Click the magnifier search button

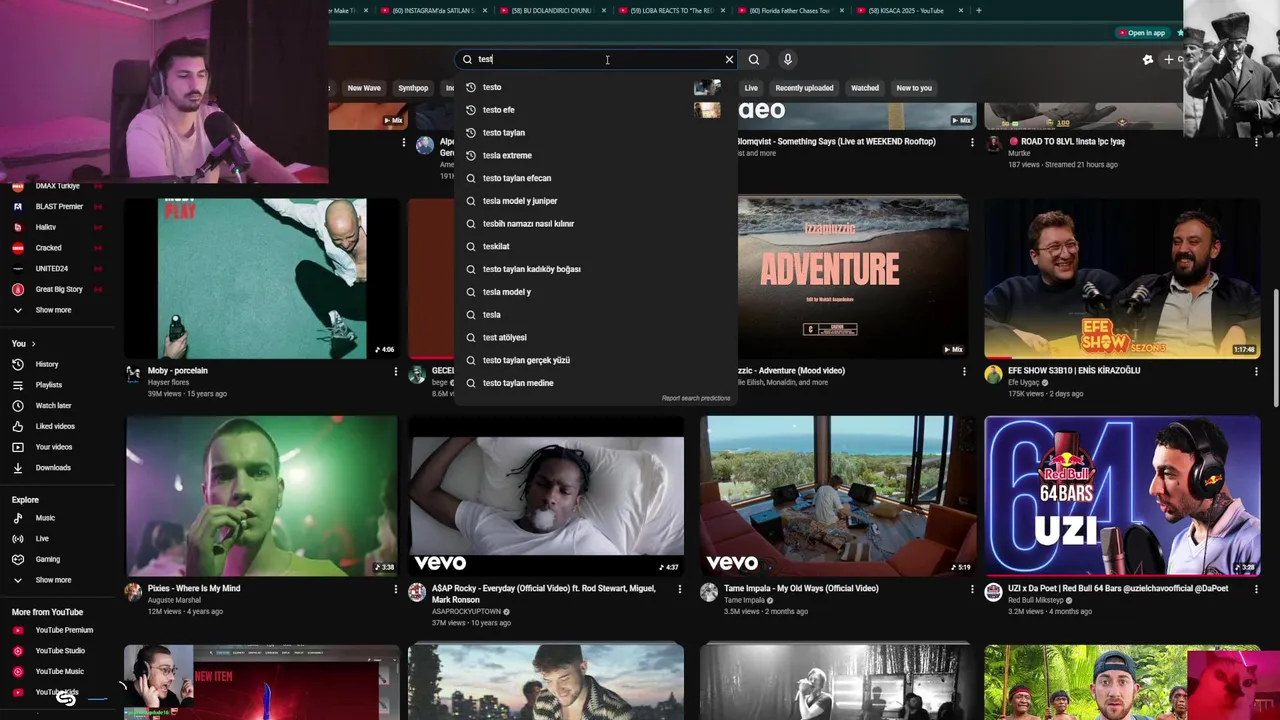pyautogui.click(x=754, y=59)
